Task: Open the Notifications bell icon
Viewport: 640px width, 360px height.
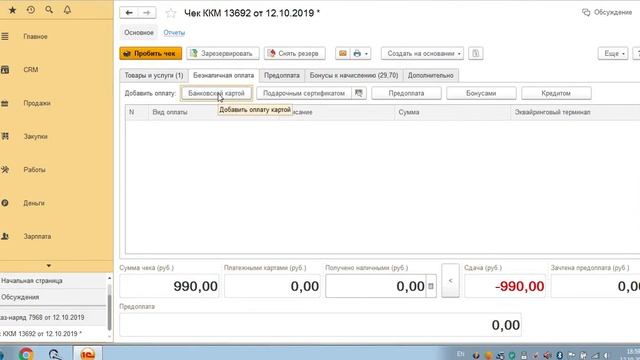Action: coord(67,10)
